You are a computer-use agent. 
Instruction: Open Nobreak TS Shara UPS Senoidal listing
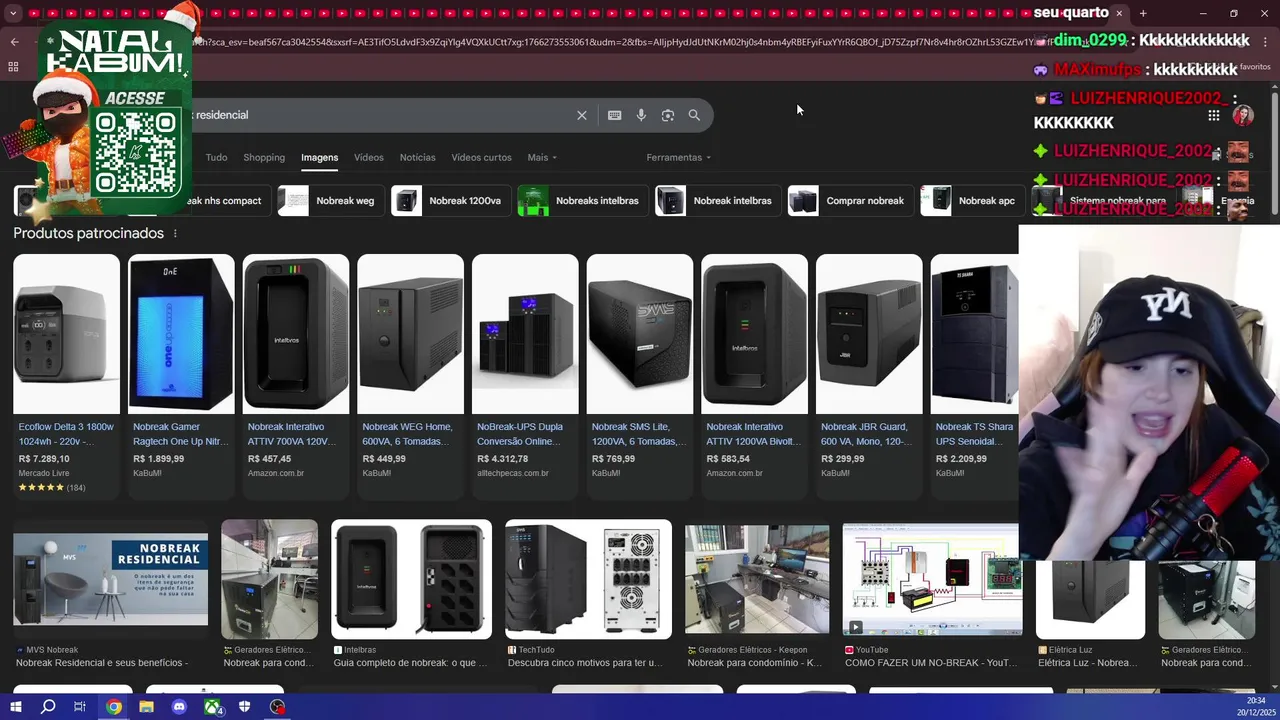(x=975, y=376)
